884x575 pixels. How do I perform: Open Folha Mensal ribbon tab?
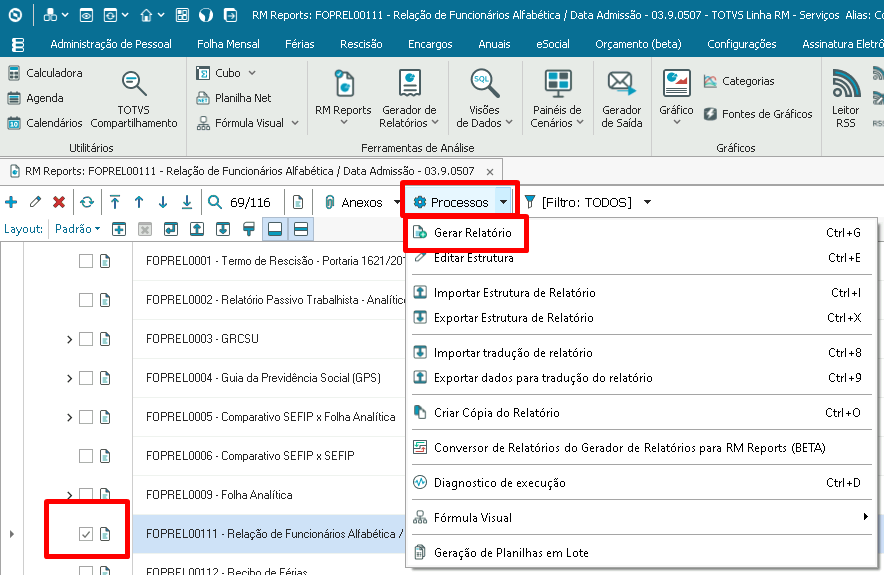click(x=228, y=44)
